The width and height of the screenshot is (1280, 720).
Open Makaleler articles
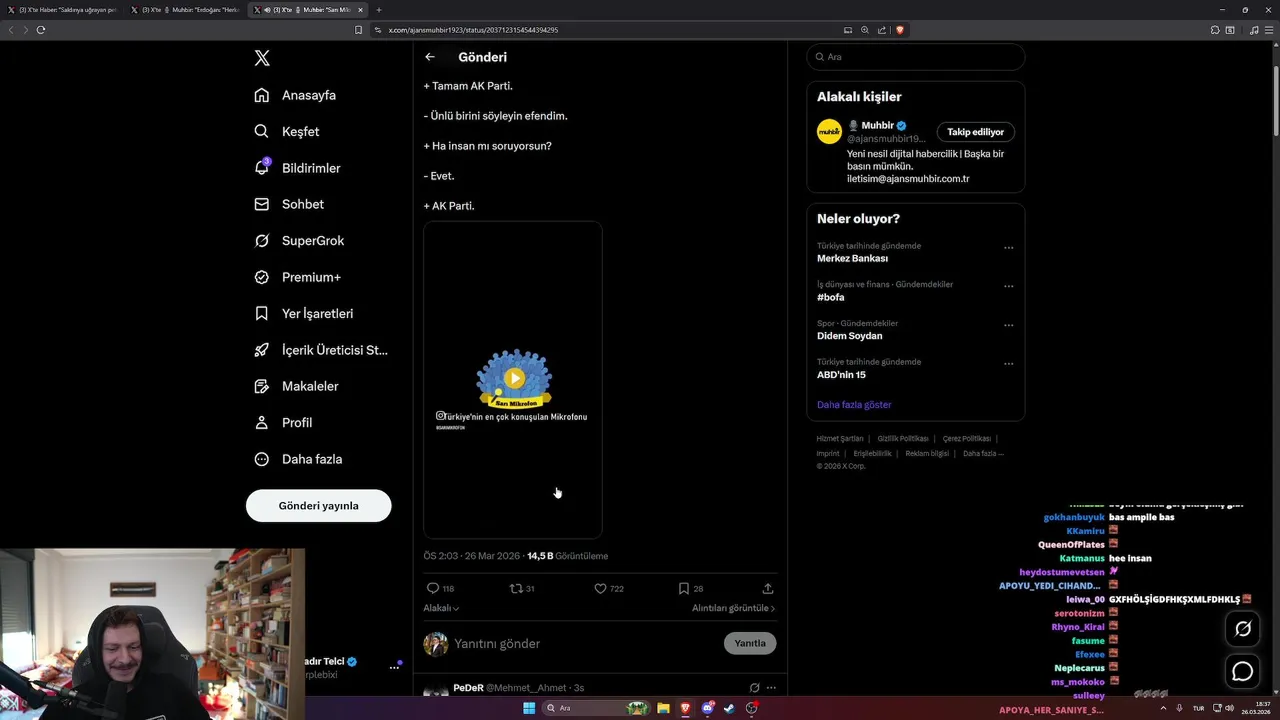coord(296,386)
